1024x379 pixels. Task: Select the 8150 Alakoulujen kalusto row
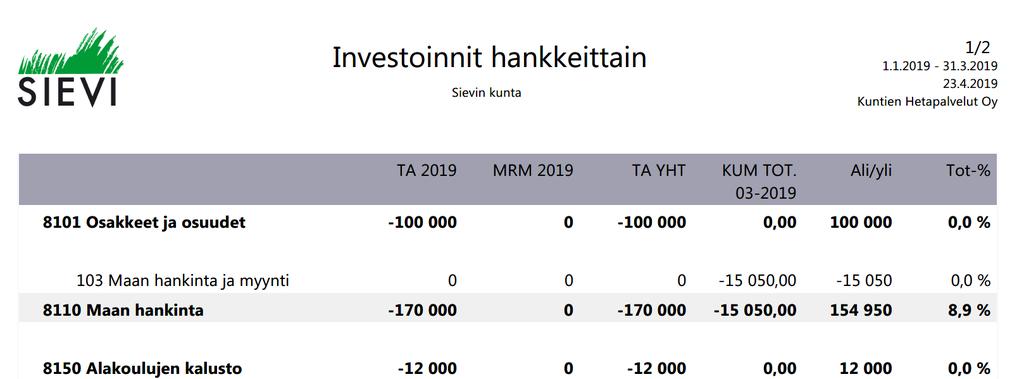[x=508, y=369]
